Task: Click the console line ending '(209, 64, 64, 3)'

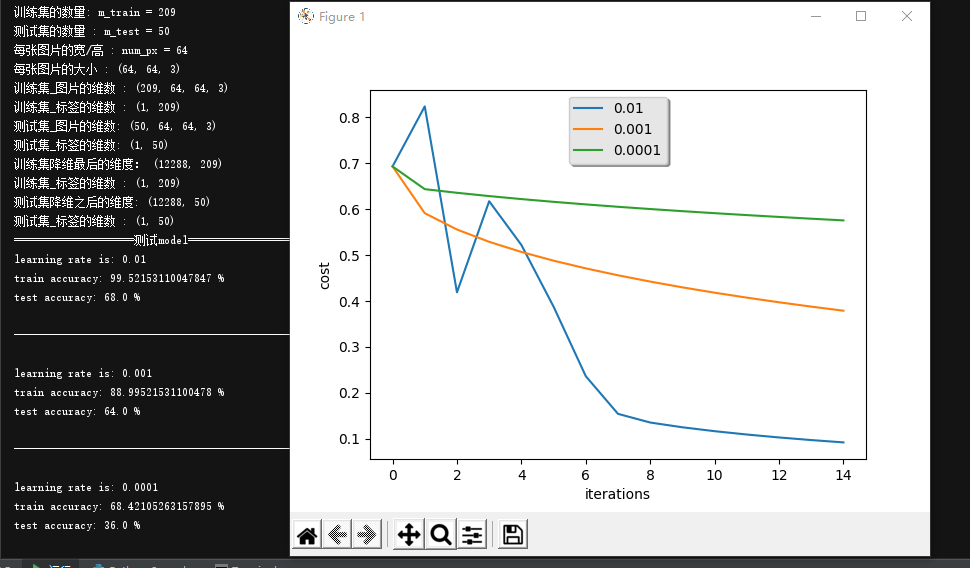Action: pos(121,88)
